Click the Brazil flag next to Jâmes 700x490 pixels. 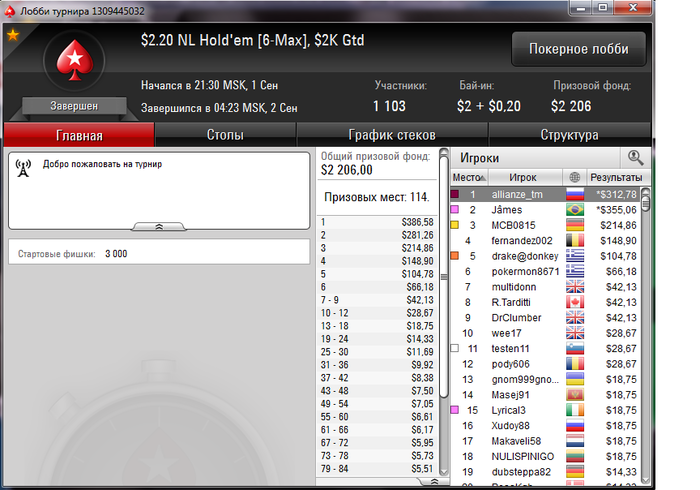575,210
